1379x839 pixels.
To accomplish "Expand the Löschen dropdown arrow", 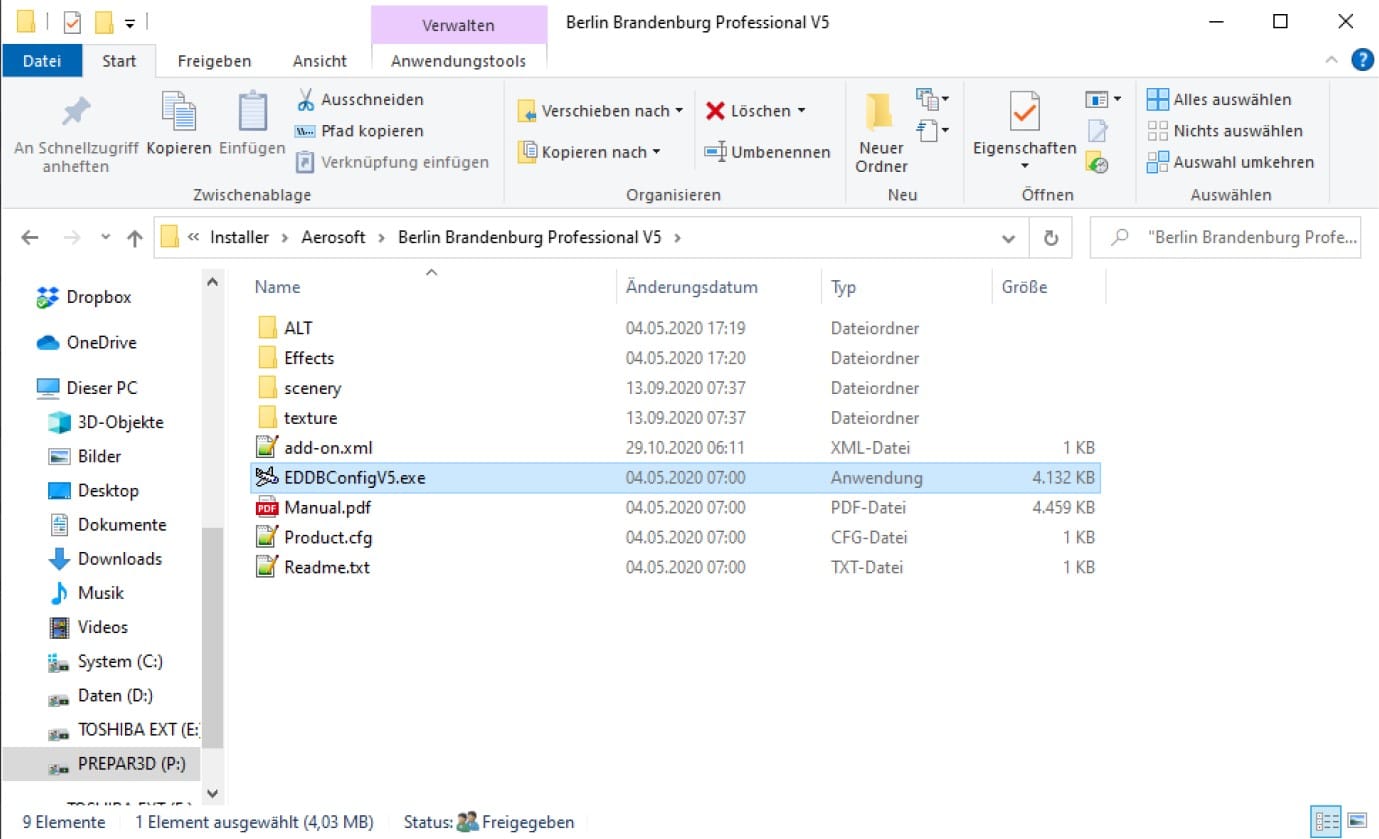I will pyautogui.click(x=801, y=111).
